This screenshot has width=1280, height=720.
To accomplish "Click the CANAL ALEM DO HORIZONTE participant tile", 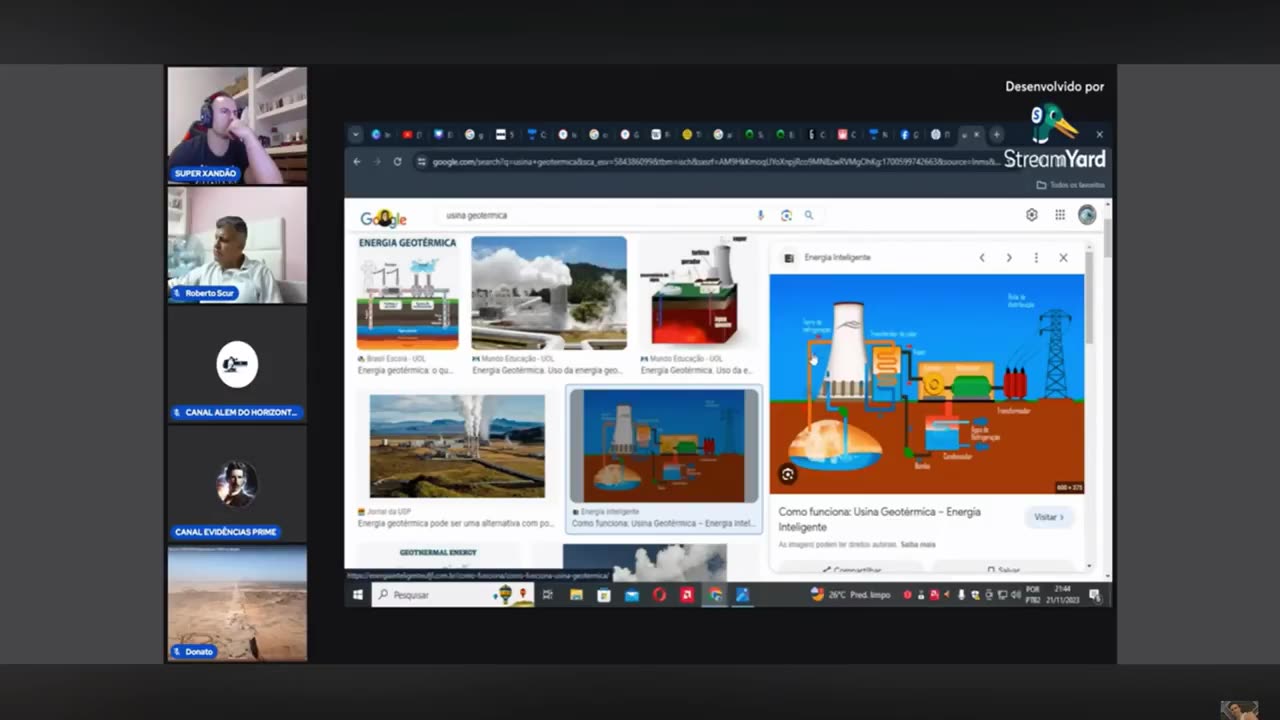I will [x=237, y=364].
